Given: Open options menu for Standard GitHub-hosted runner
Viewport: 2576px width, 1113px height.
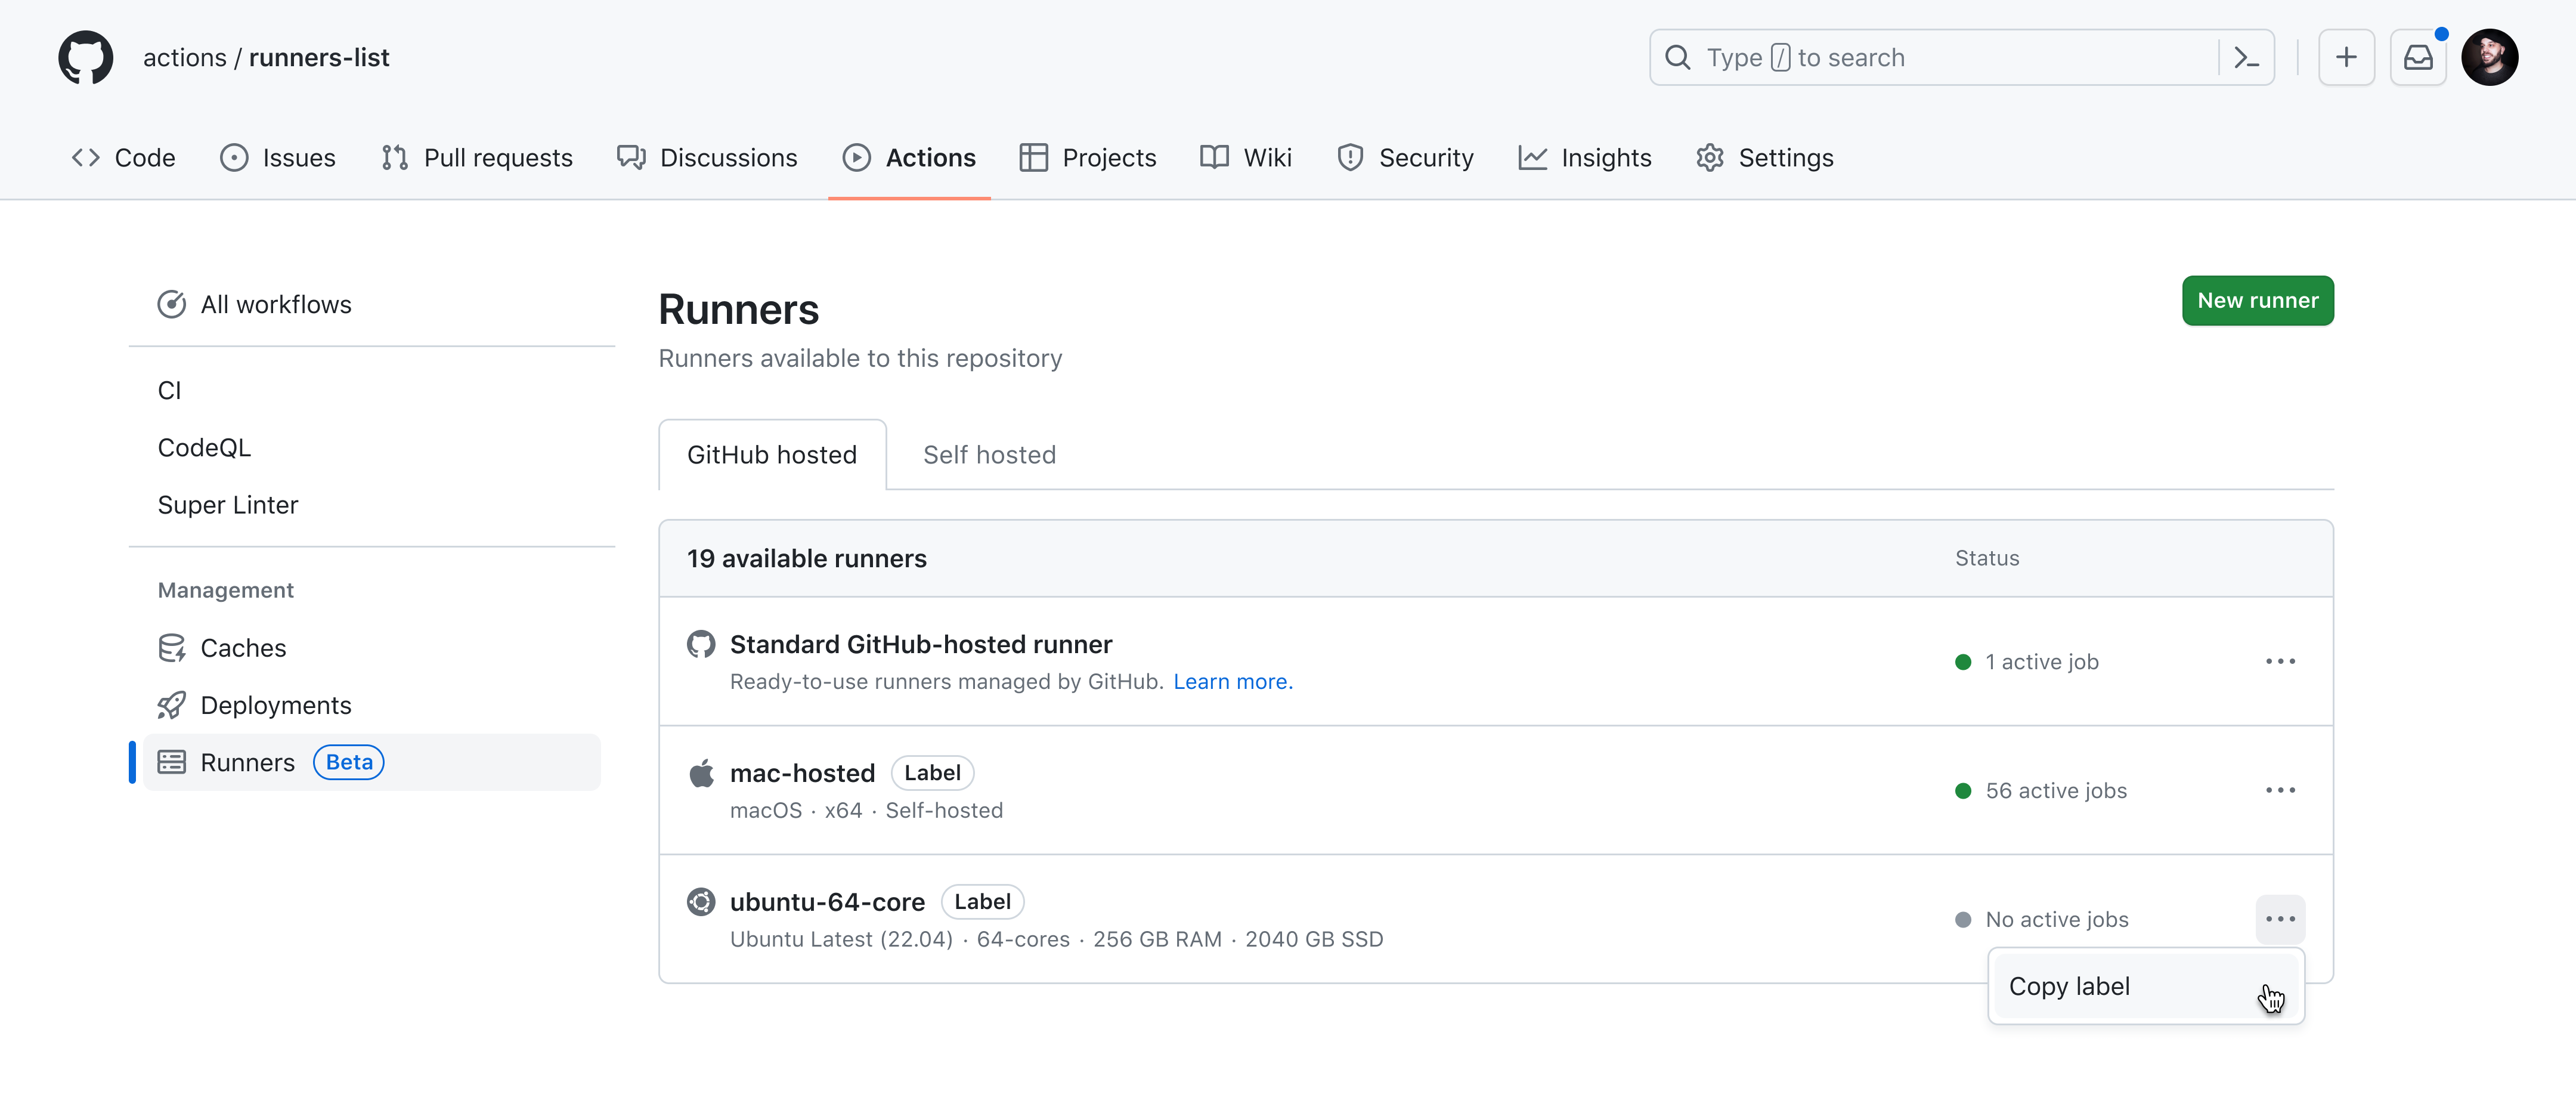Looking at the screenshot, I should pos(2280,661).
